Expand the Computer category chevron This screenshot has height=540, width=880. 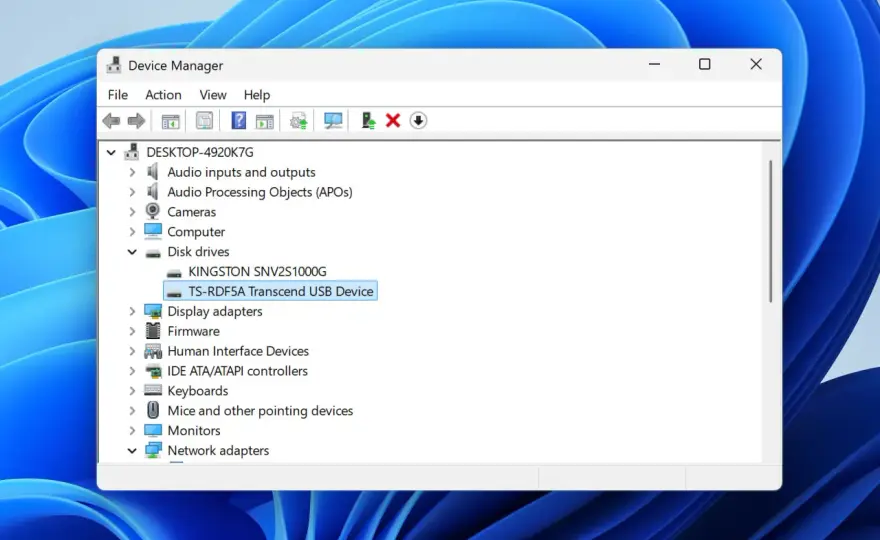(x=132, y=232)
